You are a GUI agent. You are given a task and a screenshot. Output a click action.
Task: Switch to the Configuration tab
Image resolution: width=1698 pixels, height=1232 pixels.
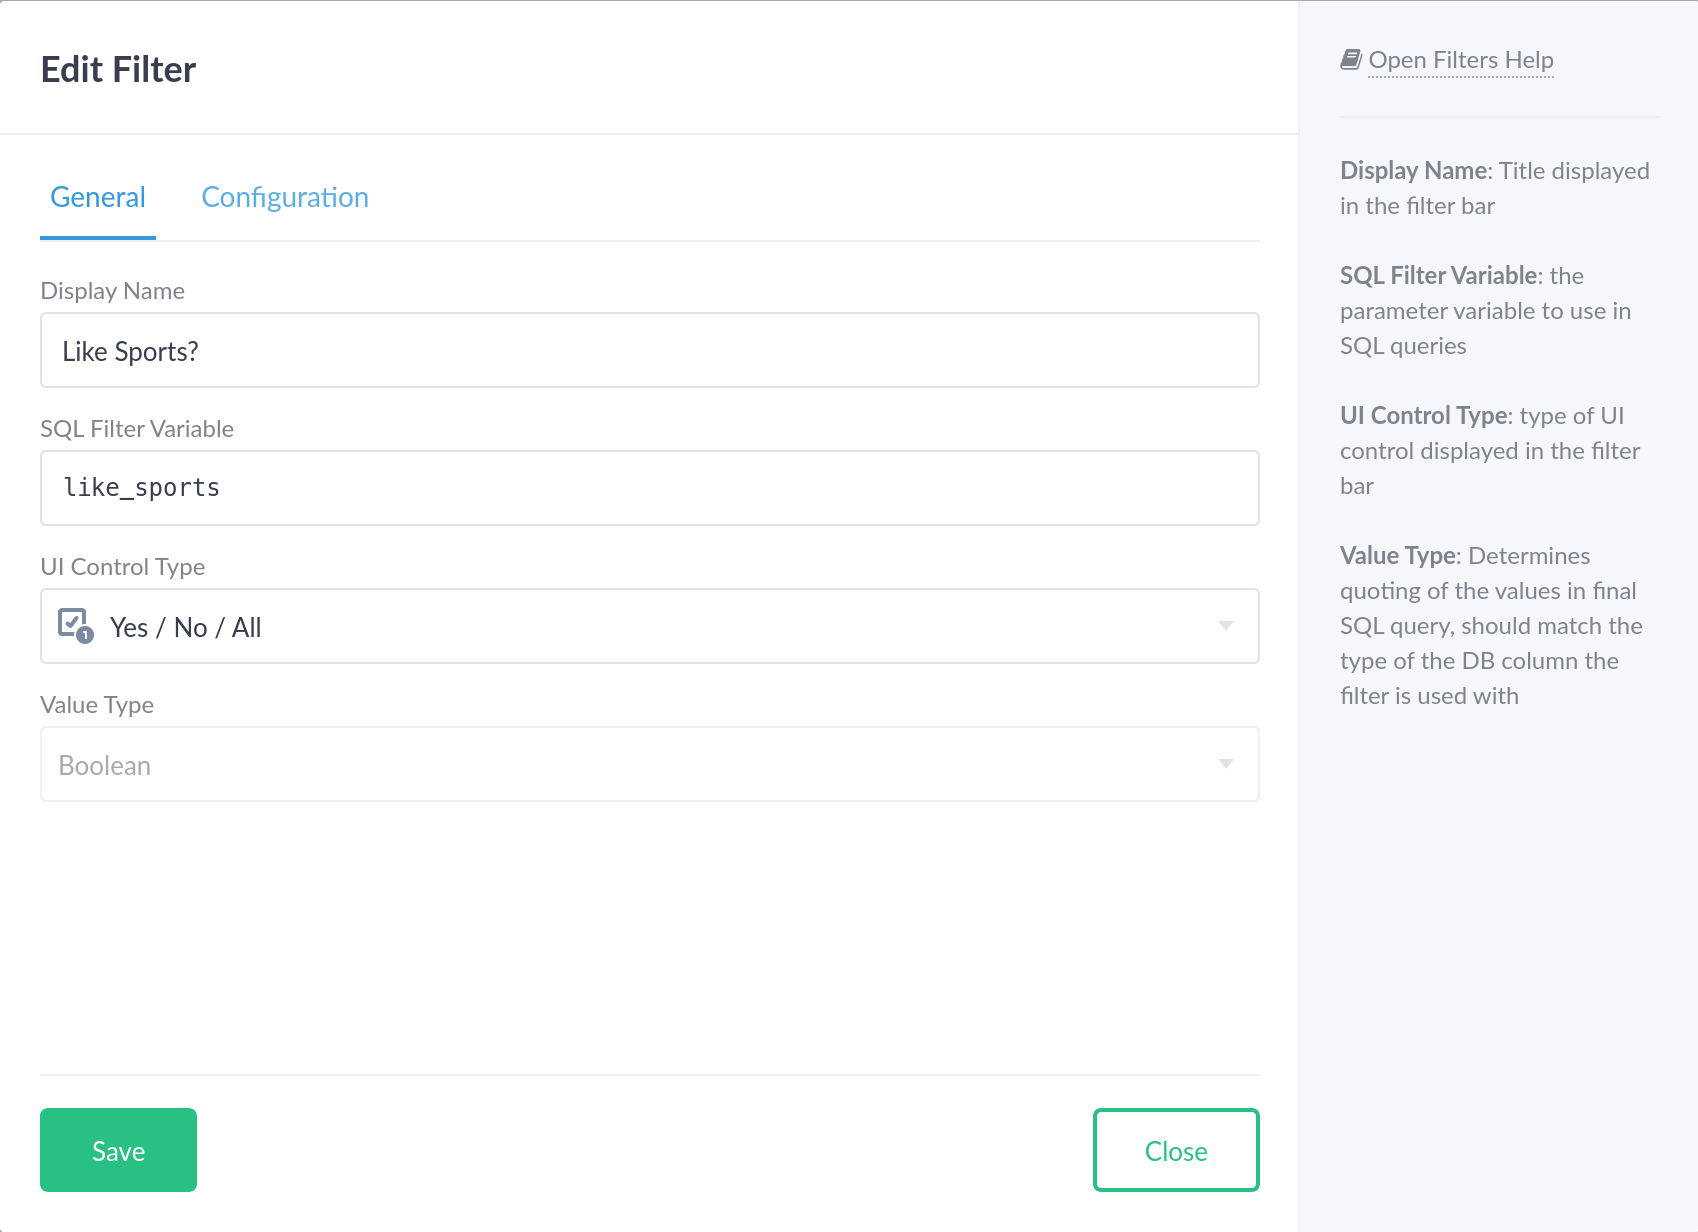285,197
